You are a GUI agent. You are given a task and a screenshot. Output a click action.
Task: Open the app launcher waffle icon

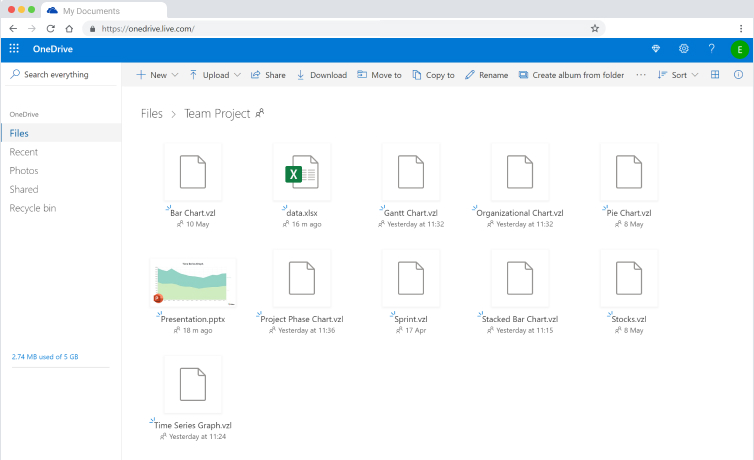(x=14, y=49)
